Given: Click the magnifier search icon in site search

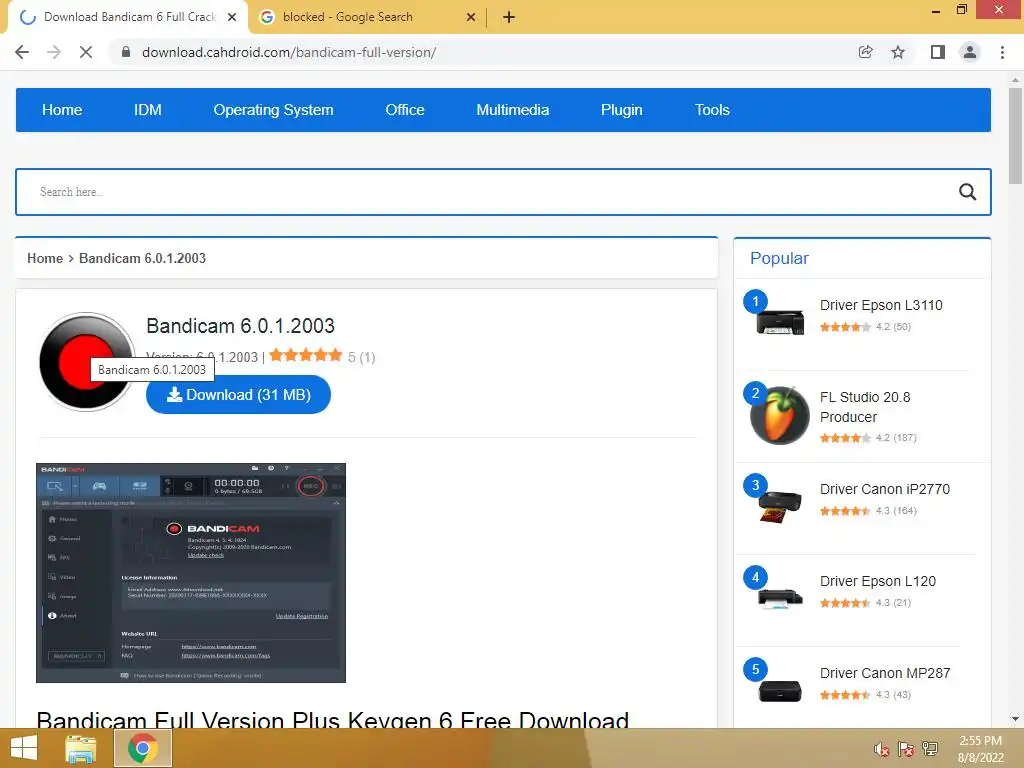Looking at the screenshot, I should (967, 192).
